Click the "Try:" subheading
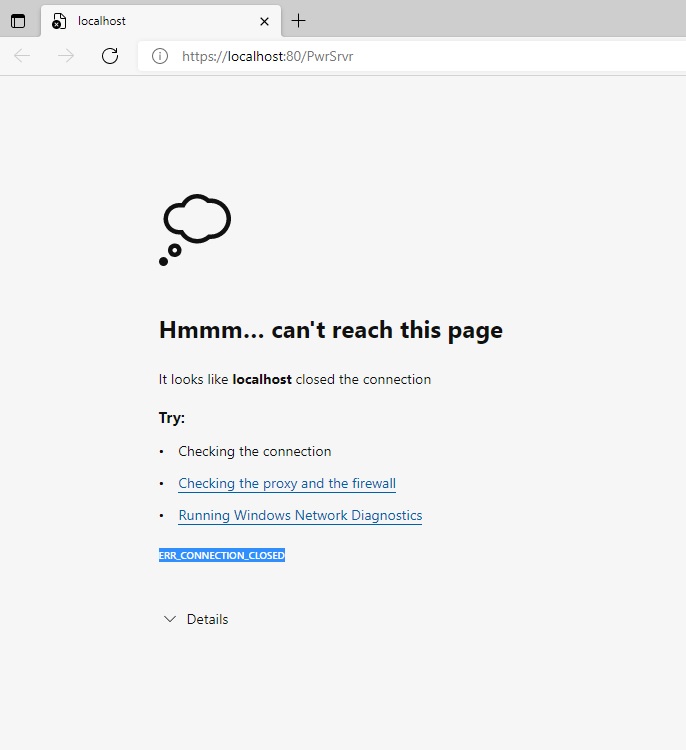The width and height of the screenshot is (686, 750). [x=172, y=418]
